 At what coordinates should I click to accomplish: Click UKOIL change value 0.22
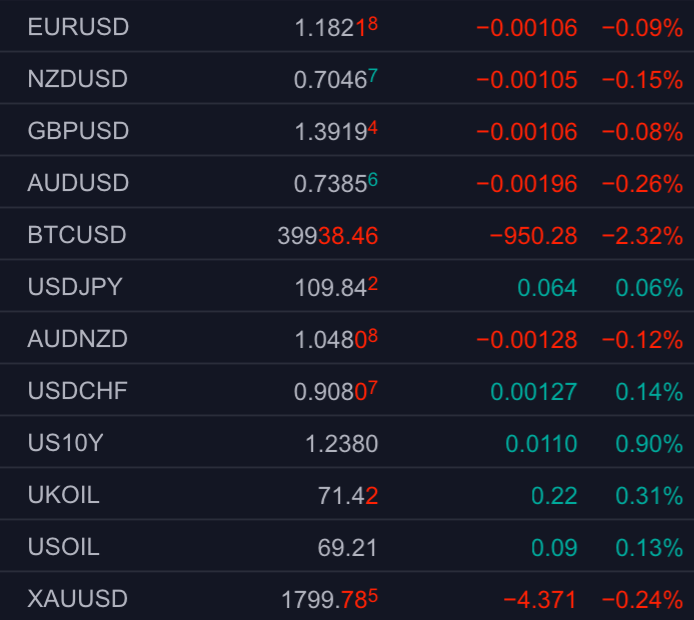557,496
